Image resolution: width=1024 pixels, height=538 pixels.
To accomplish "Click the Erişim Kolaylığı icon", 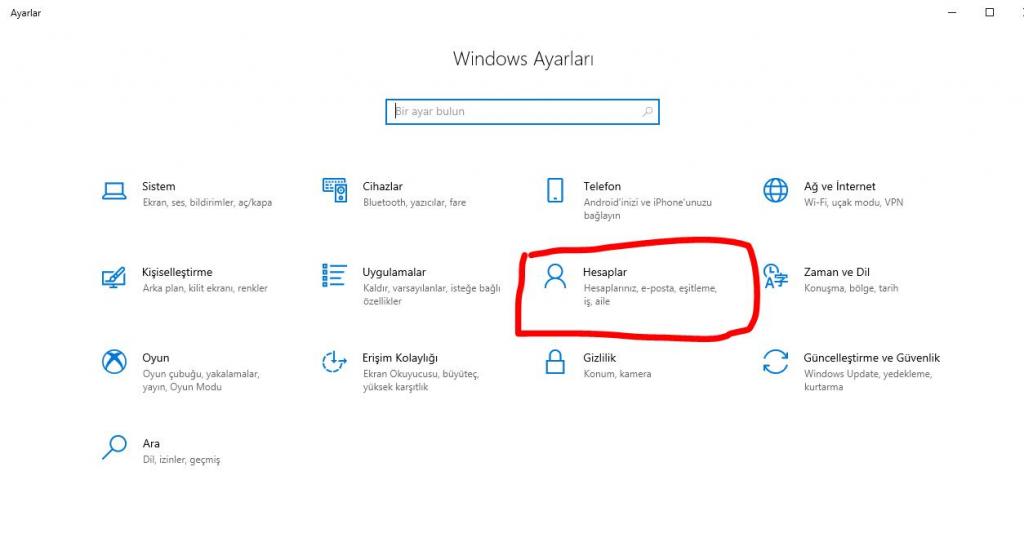I will pyautogui.click(x=334, y=362).
